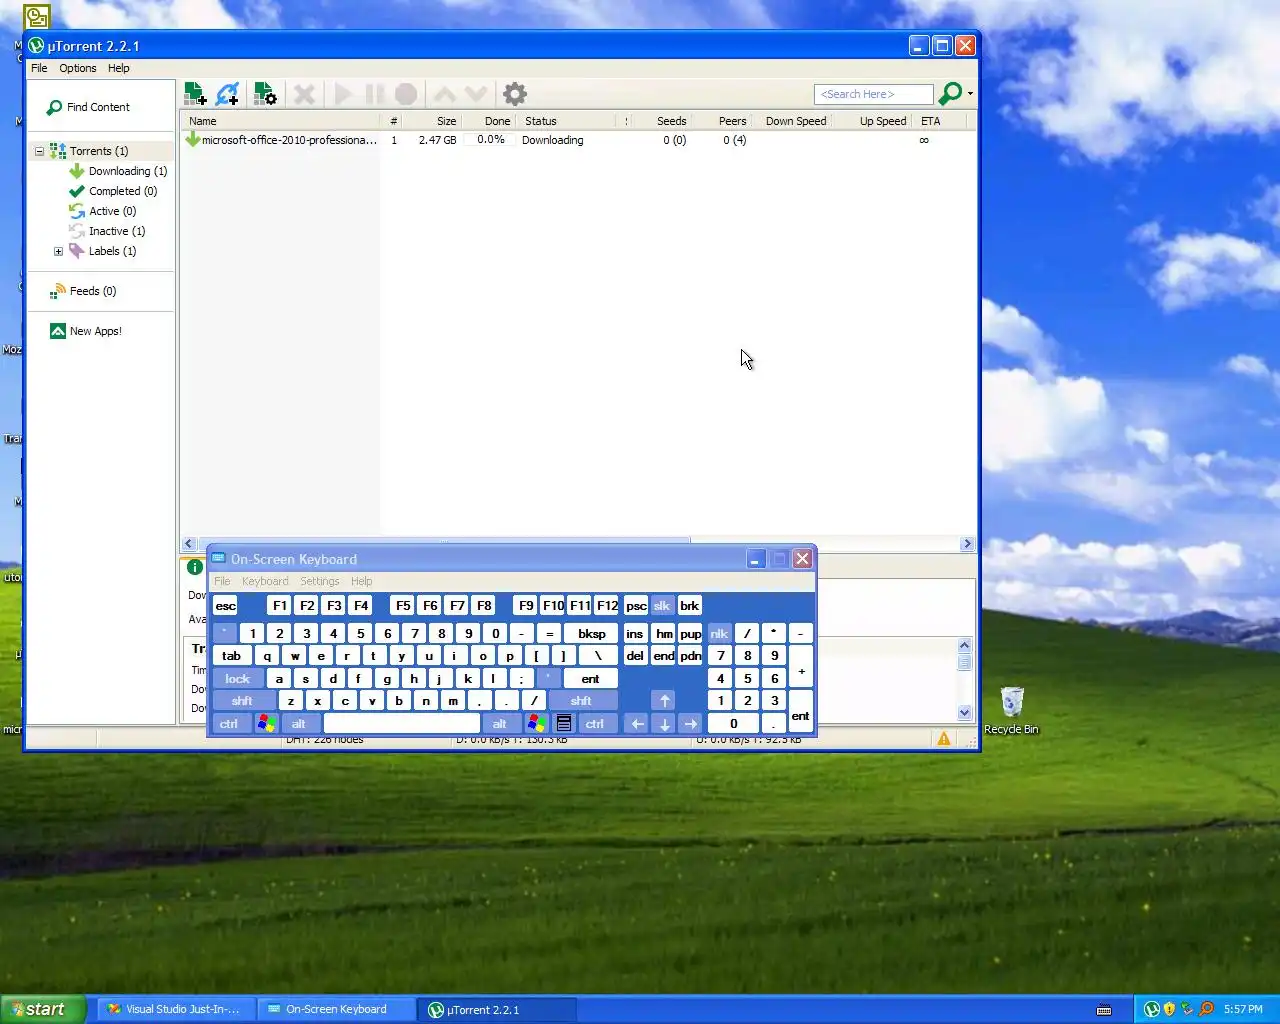Viewport: 1280px width, 1024px height.
Task: Click the green info tab icon
Action: pos(195,567)
